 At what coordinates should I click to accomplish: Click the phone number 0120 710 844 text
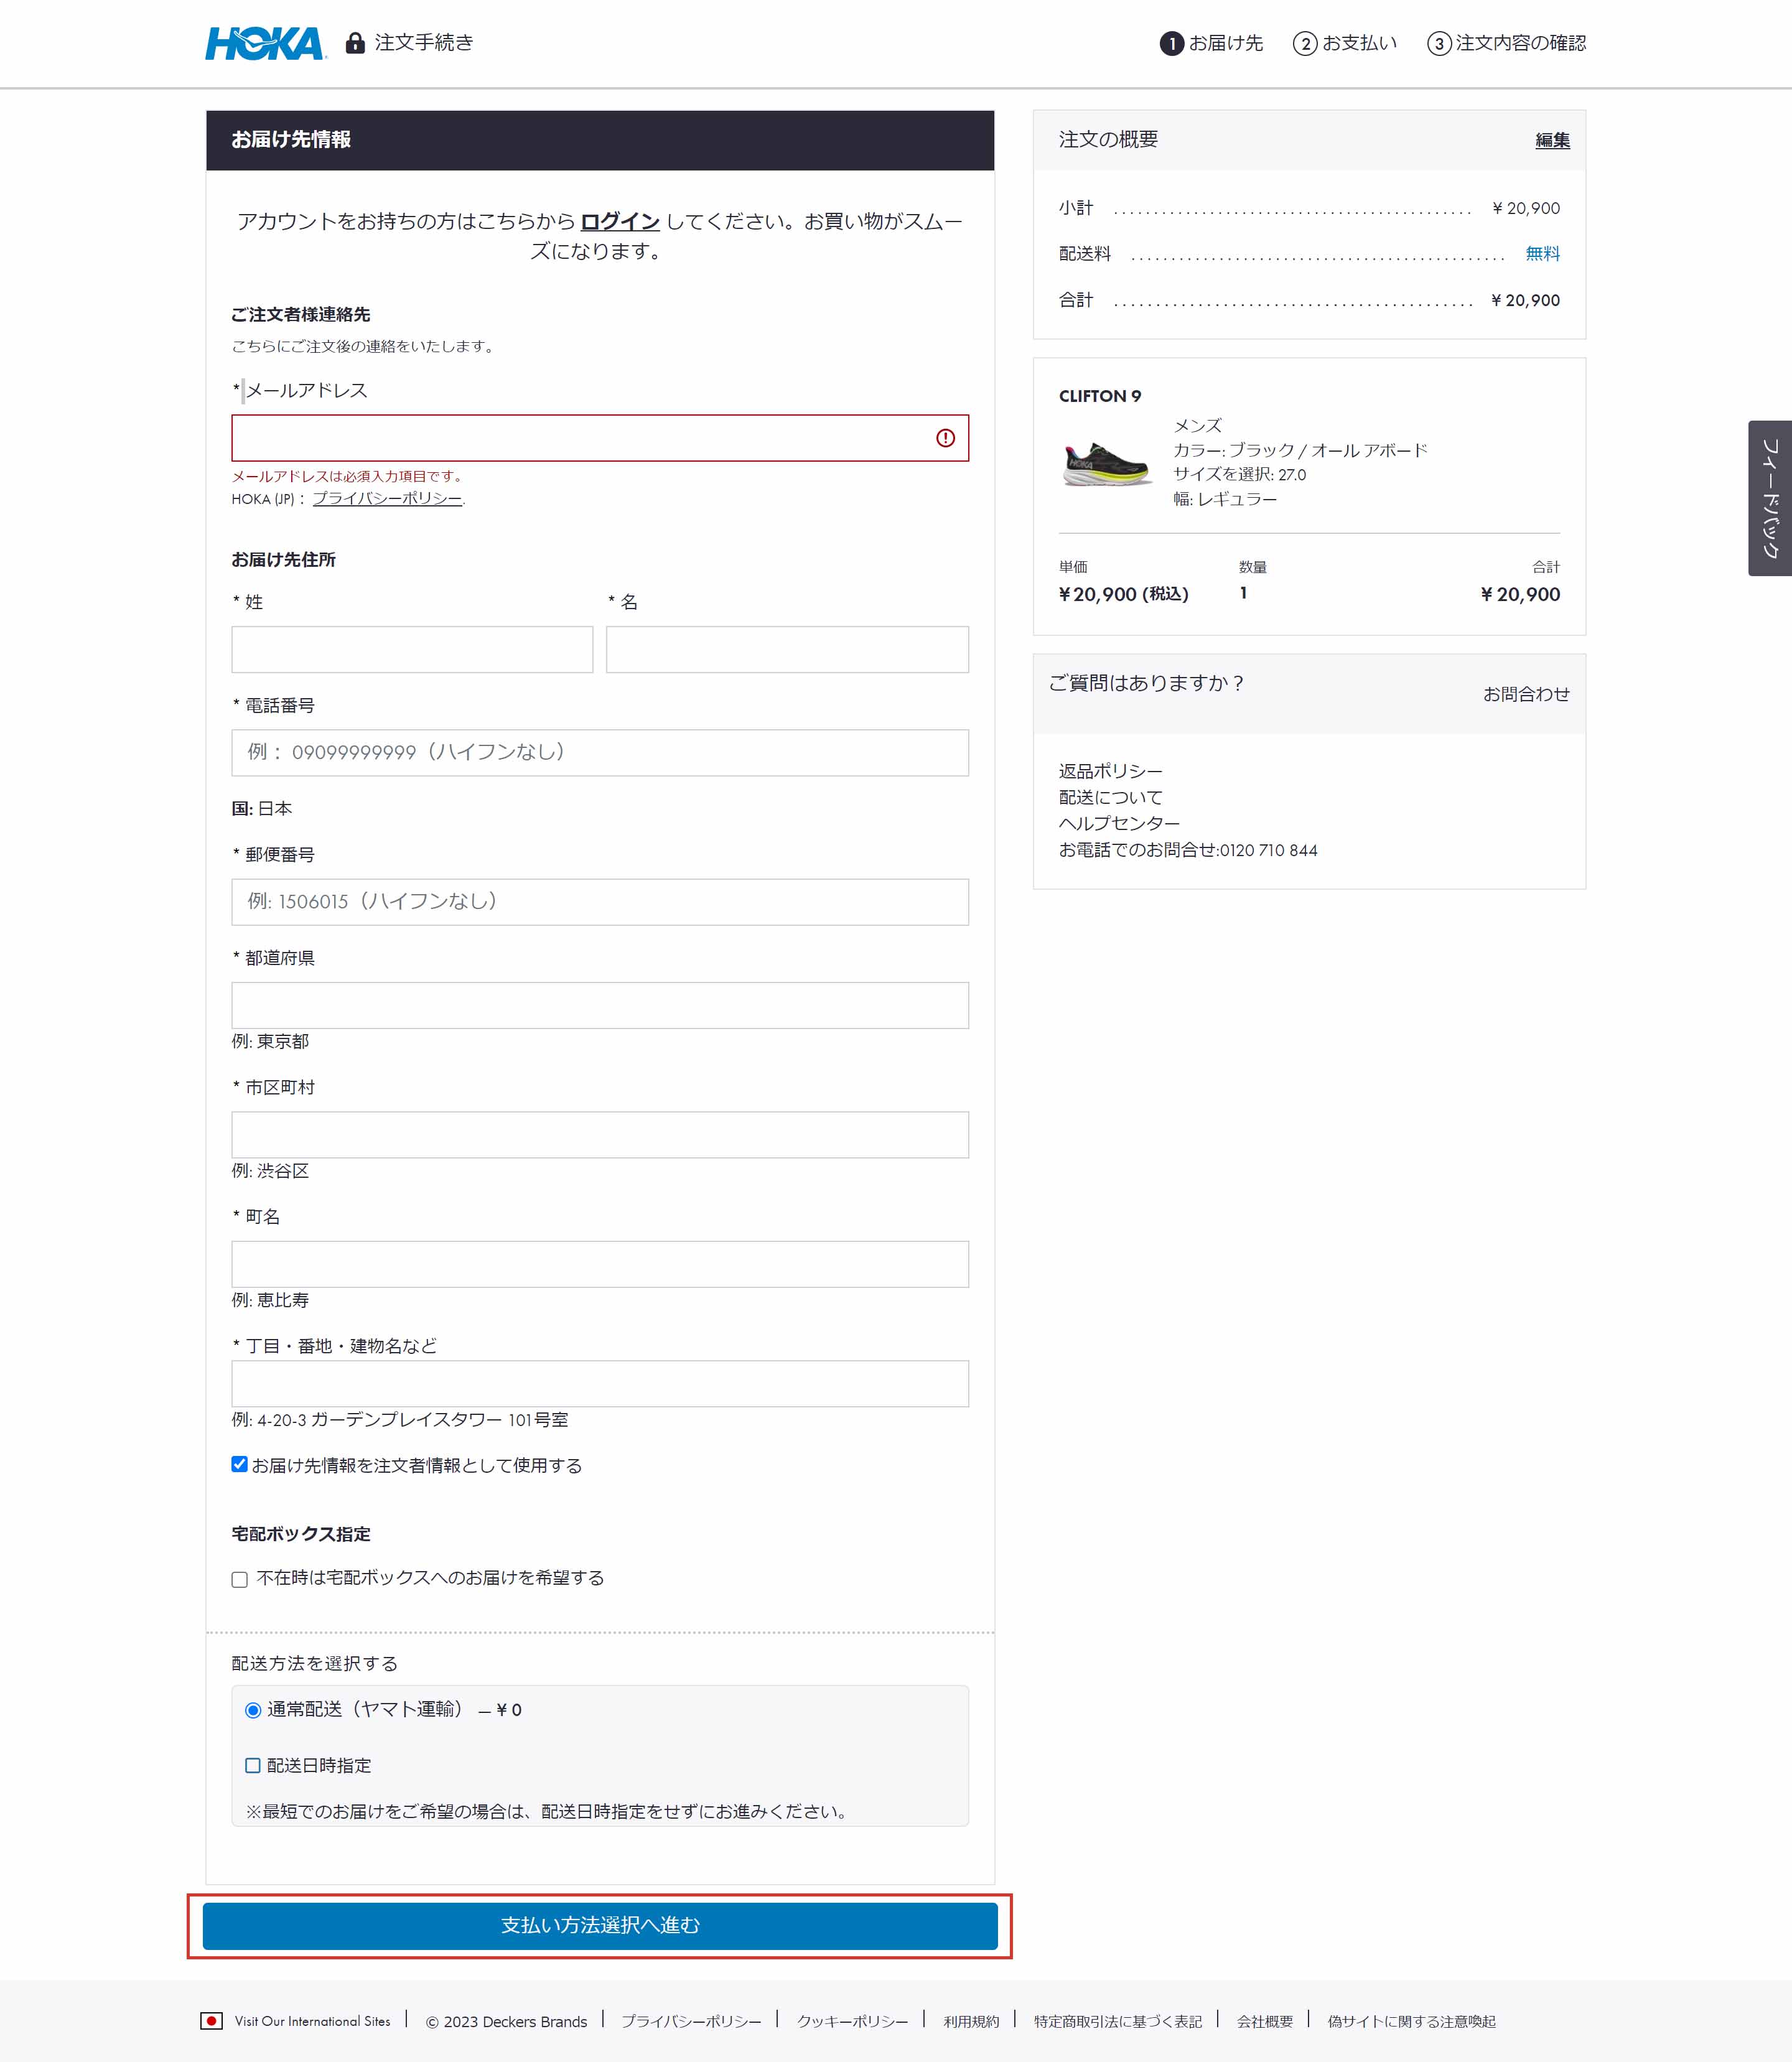(1268, 850)
